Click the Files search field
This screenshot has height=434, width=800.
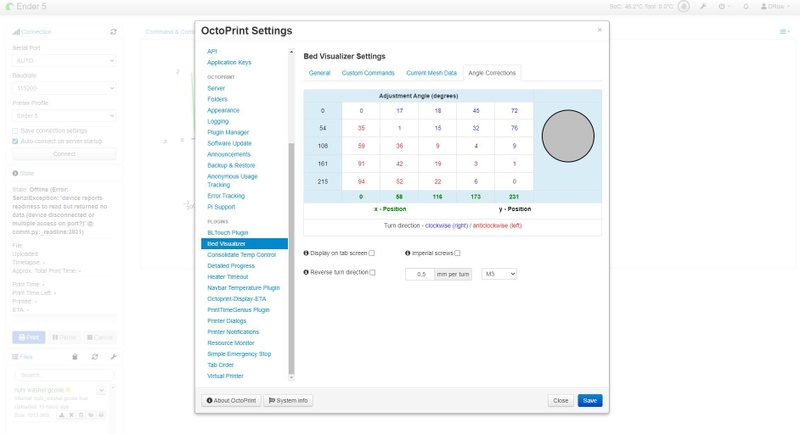(64, 375)
